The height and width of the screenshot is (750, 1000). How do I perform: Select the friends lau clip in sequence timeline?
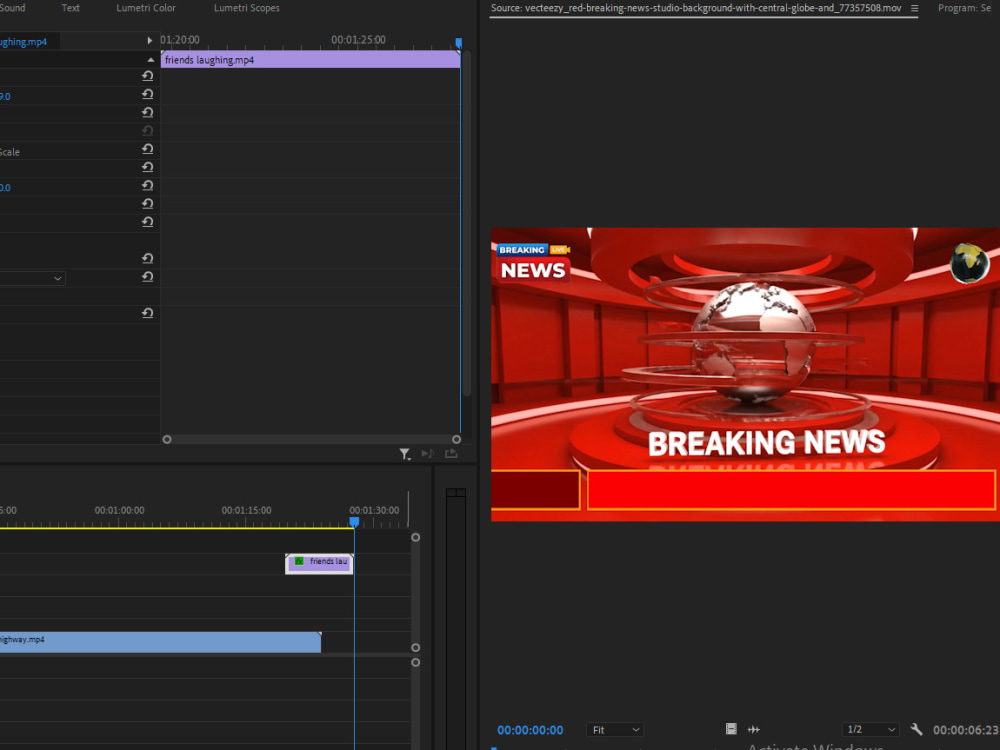pyautogui.click(x=319, y=564)
